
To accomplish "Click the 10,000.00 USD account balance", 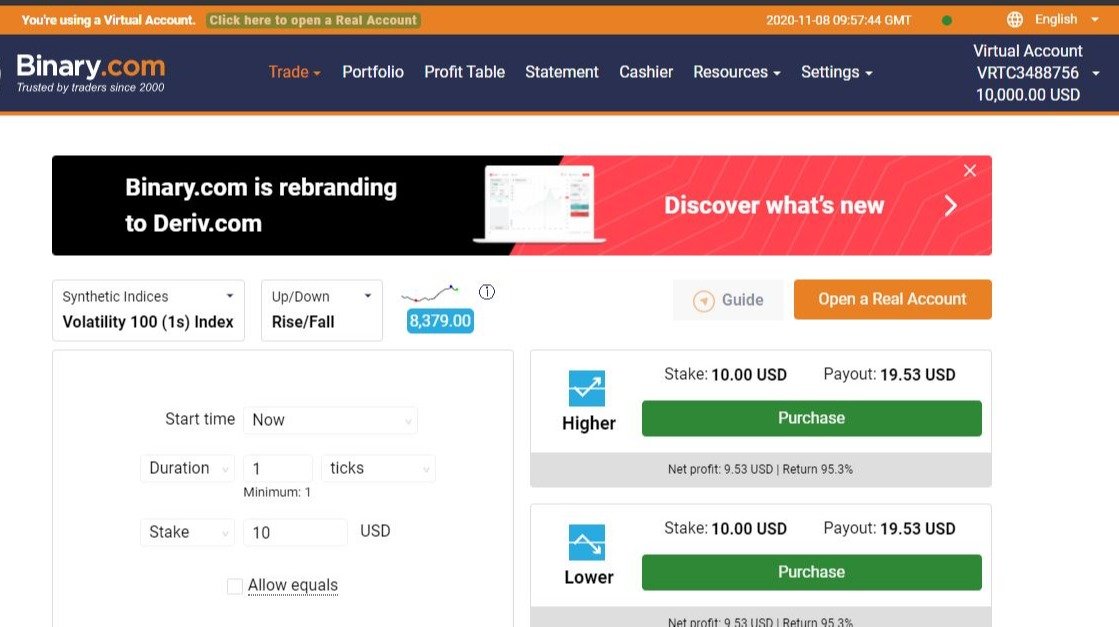I will coord(1028,95).
